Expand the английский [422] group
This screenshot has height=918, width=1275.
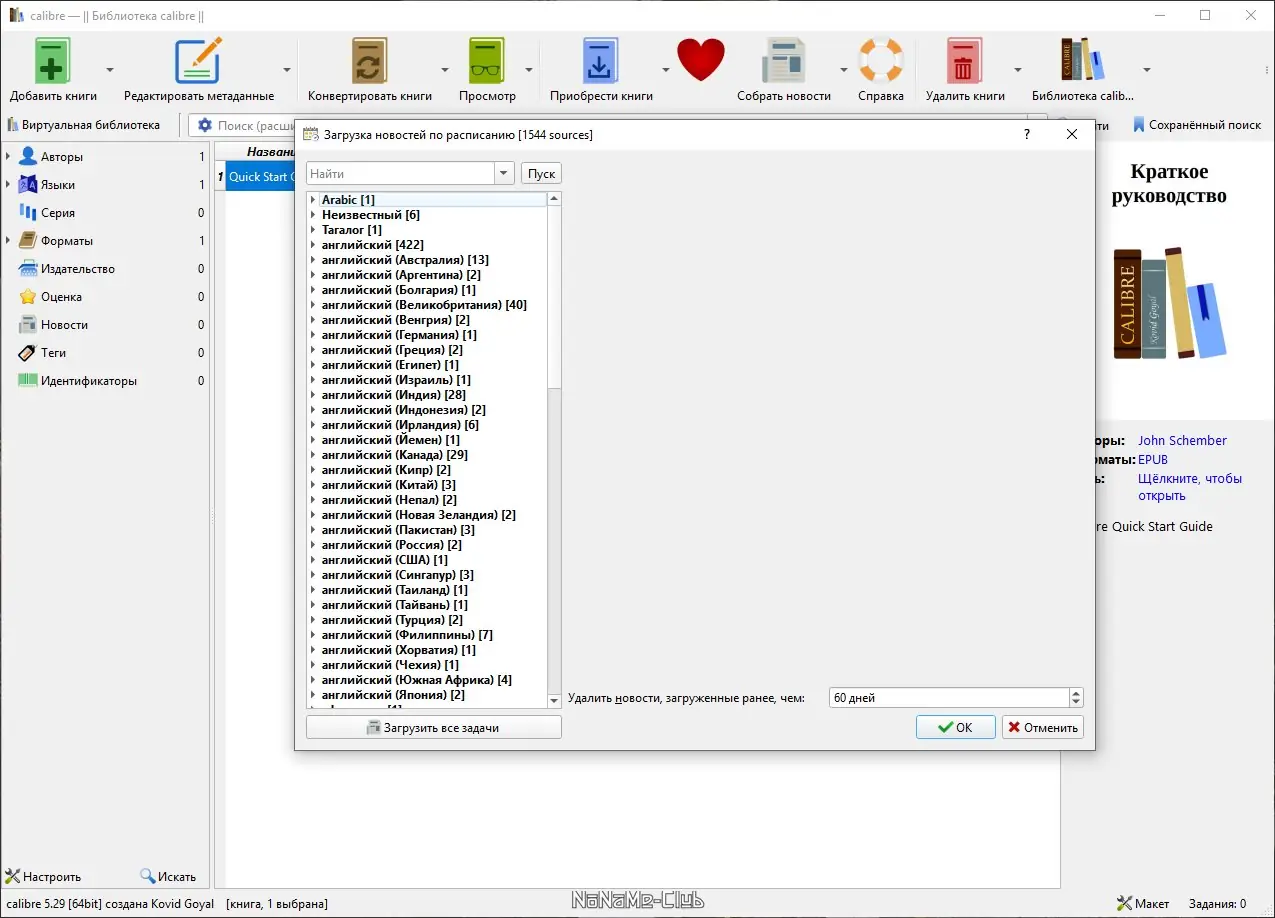click(313, 245)
